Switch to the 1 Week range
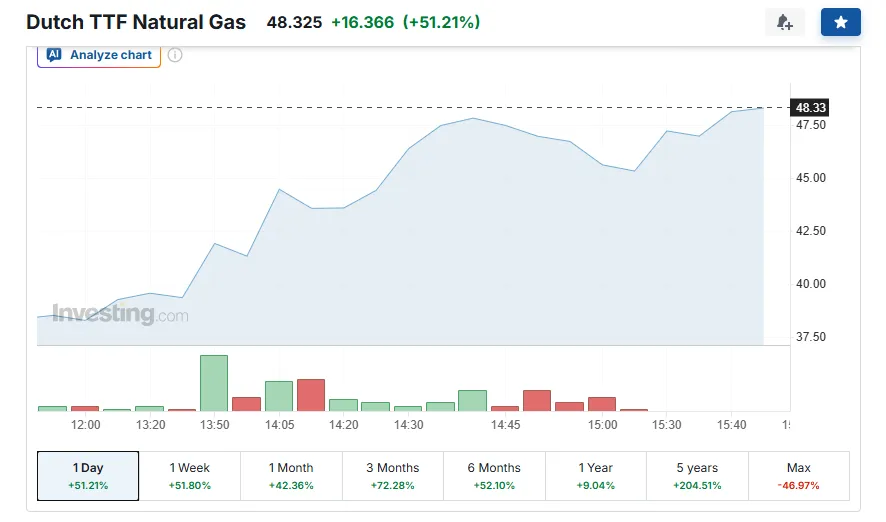This screenshot has height=522, width=886. (x=189, y=476)
